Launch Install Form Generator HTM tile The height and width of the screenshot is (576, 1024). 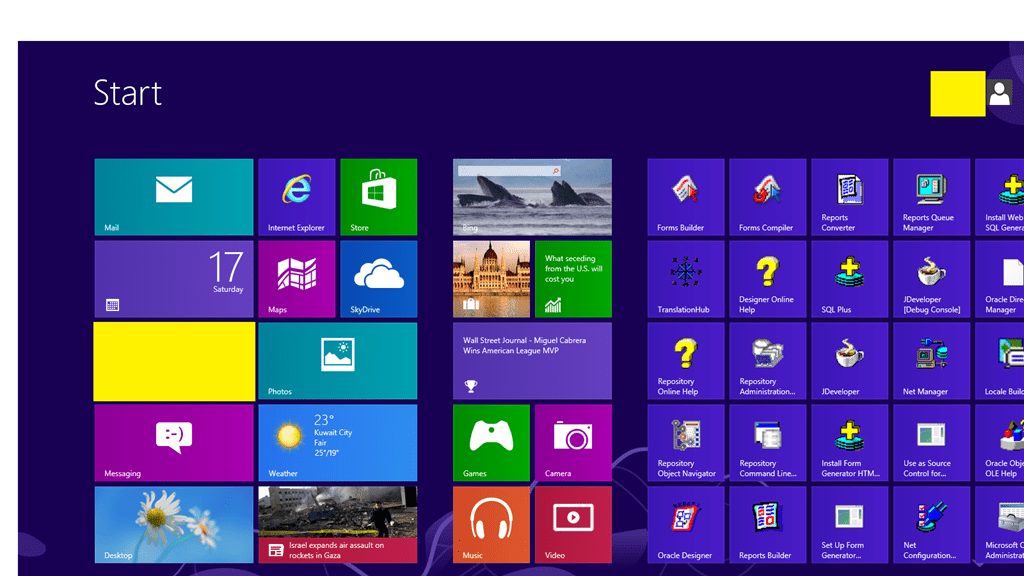[850, 443]
